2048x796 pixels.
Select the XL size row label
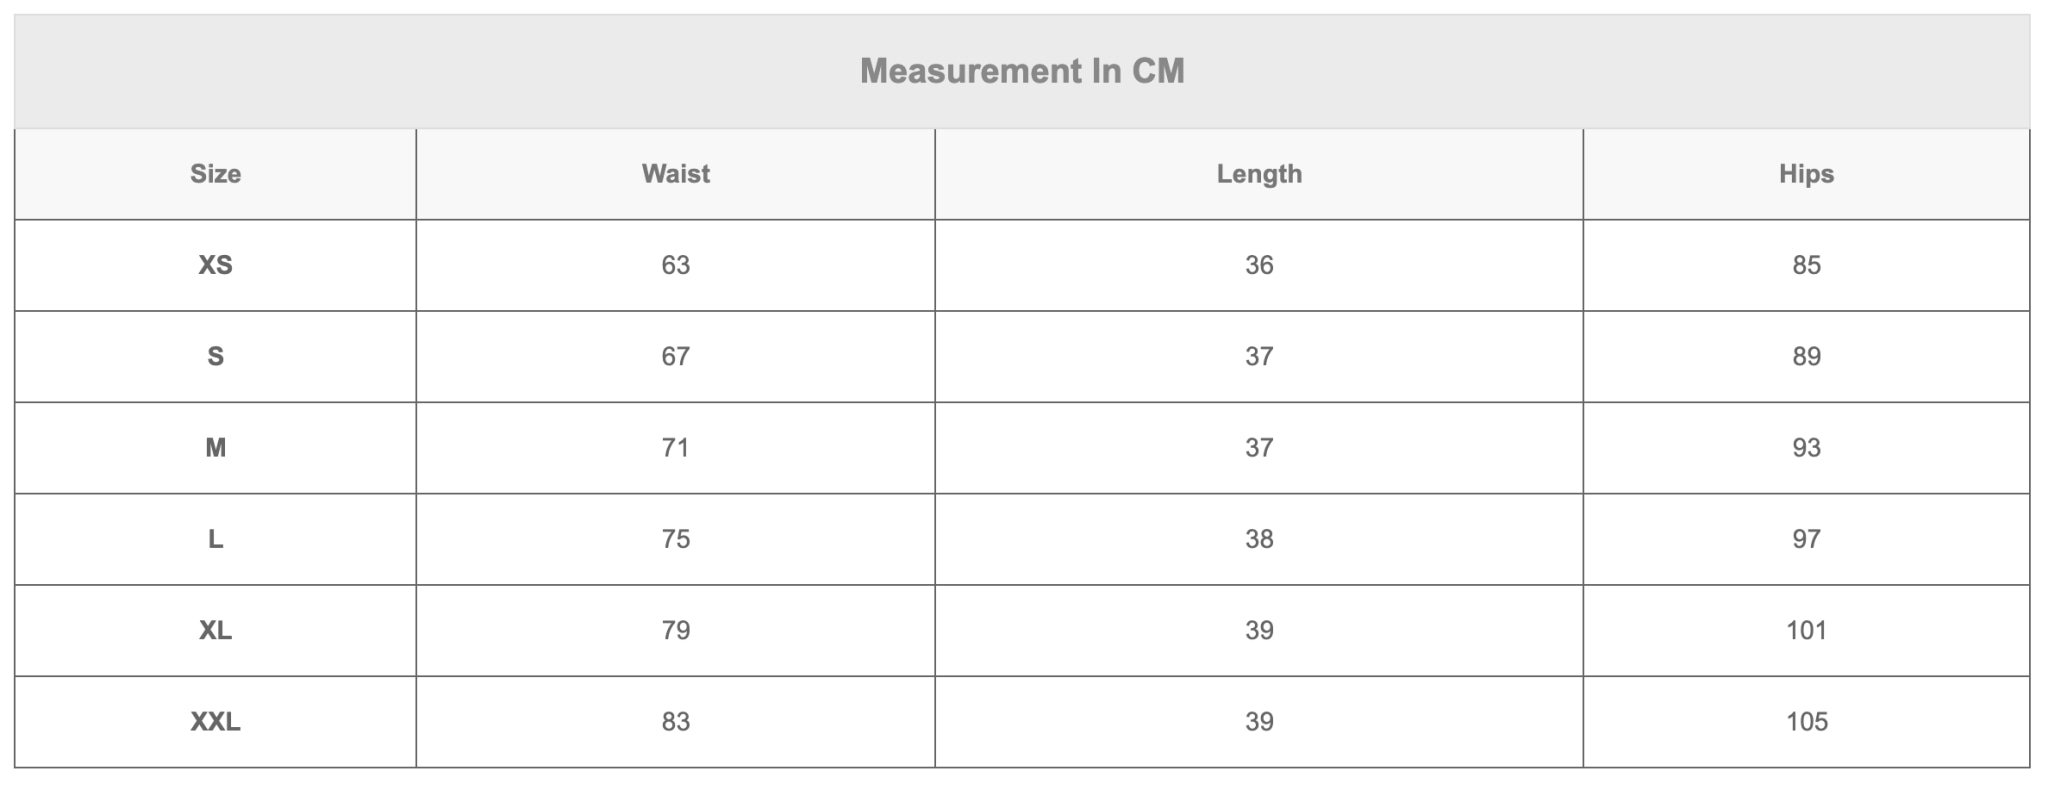pos(215,630)
